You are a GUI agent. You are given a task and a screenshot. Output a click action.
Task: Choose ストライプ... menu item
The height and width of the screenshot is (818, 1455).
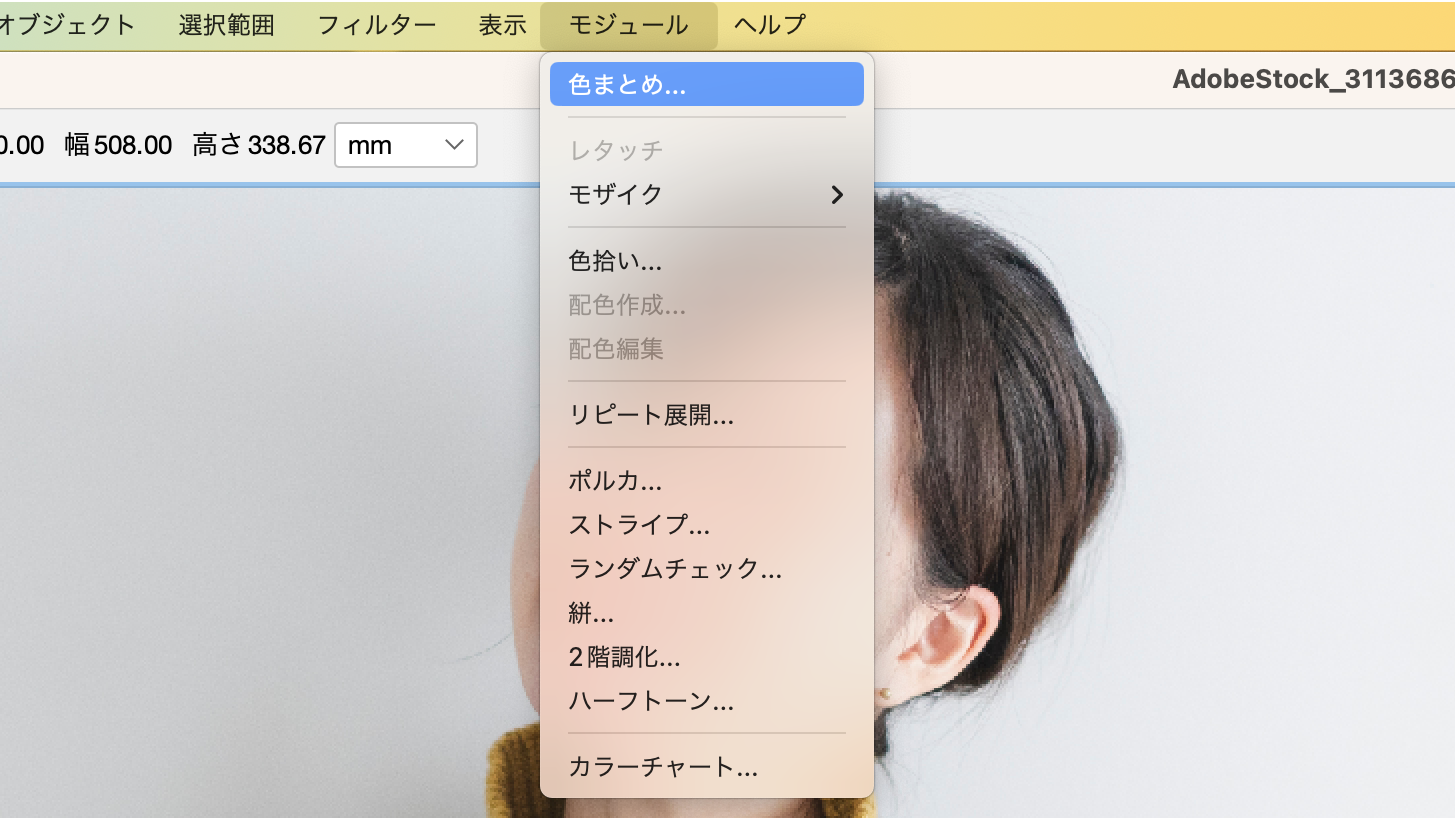[x=639, y=525]
